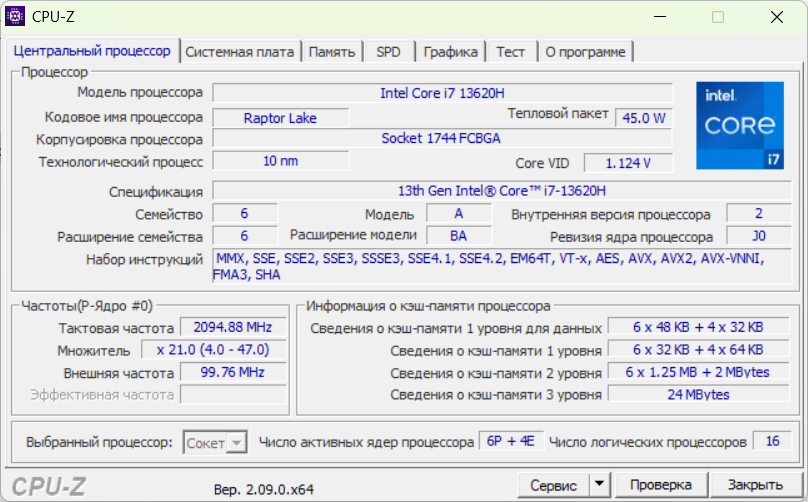808x502 pixels.
Task: Open the Графика tab
Action: point(450,52)
